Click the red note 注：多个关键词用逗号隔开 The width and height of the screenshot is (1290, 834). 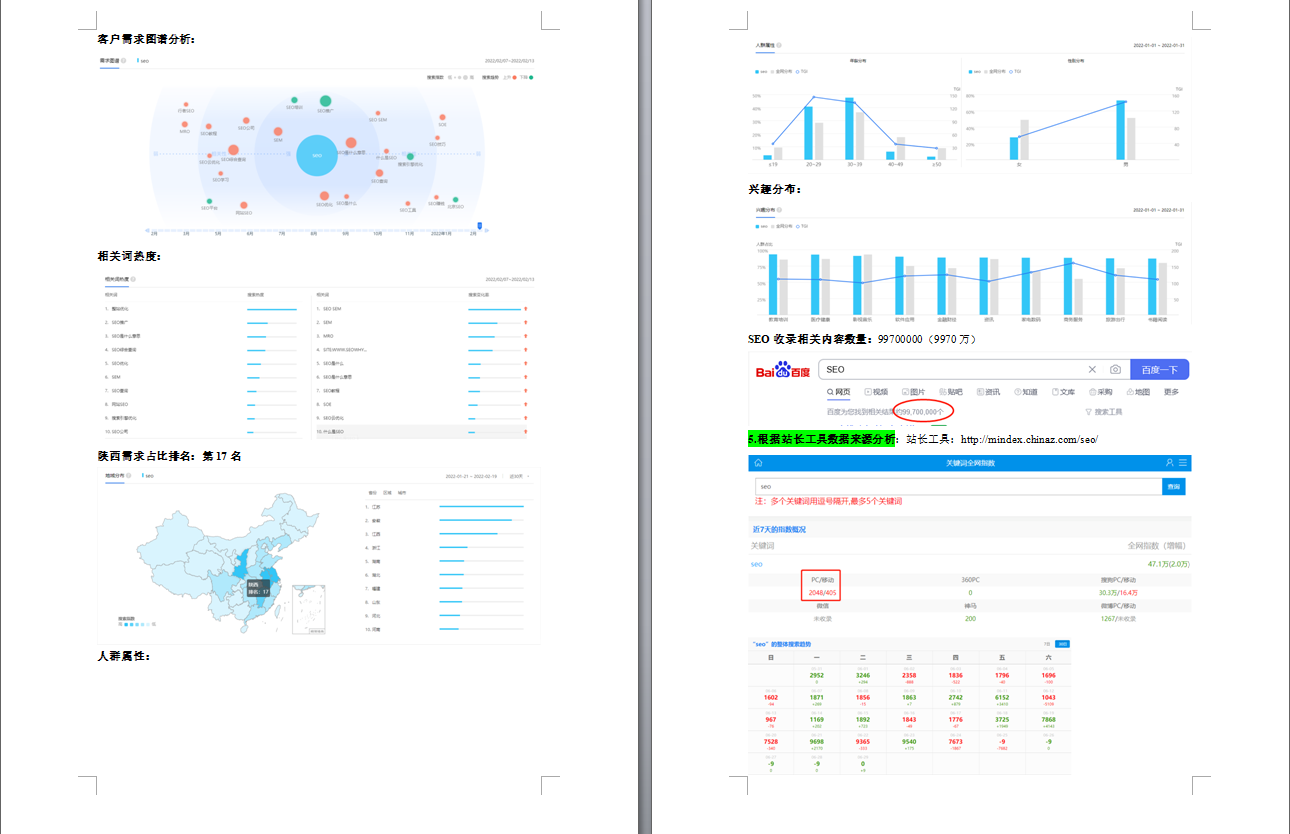point(829,501)
